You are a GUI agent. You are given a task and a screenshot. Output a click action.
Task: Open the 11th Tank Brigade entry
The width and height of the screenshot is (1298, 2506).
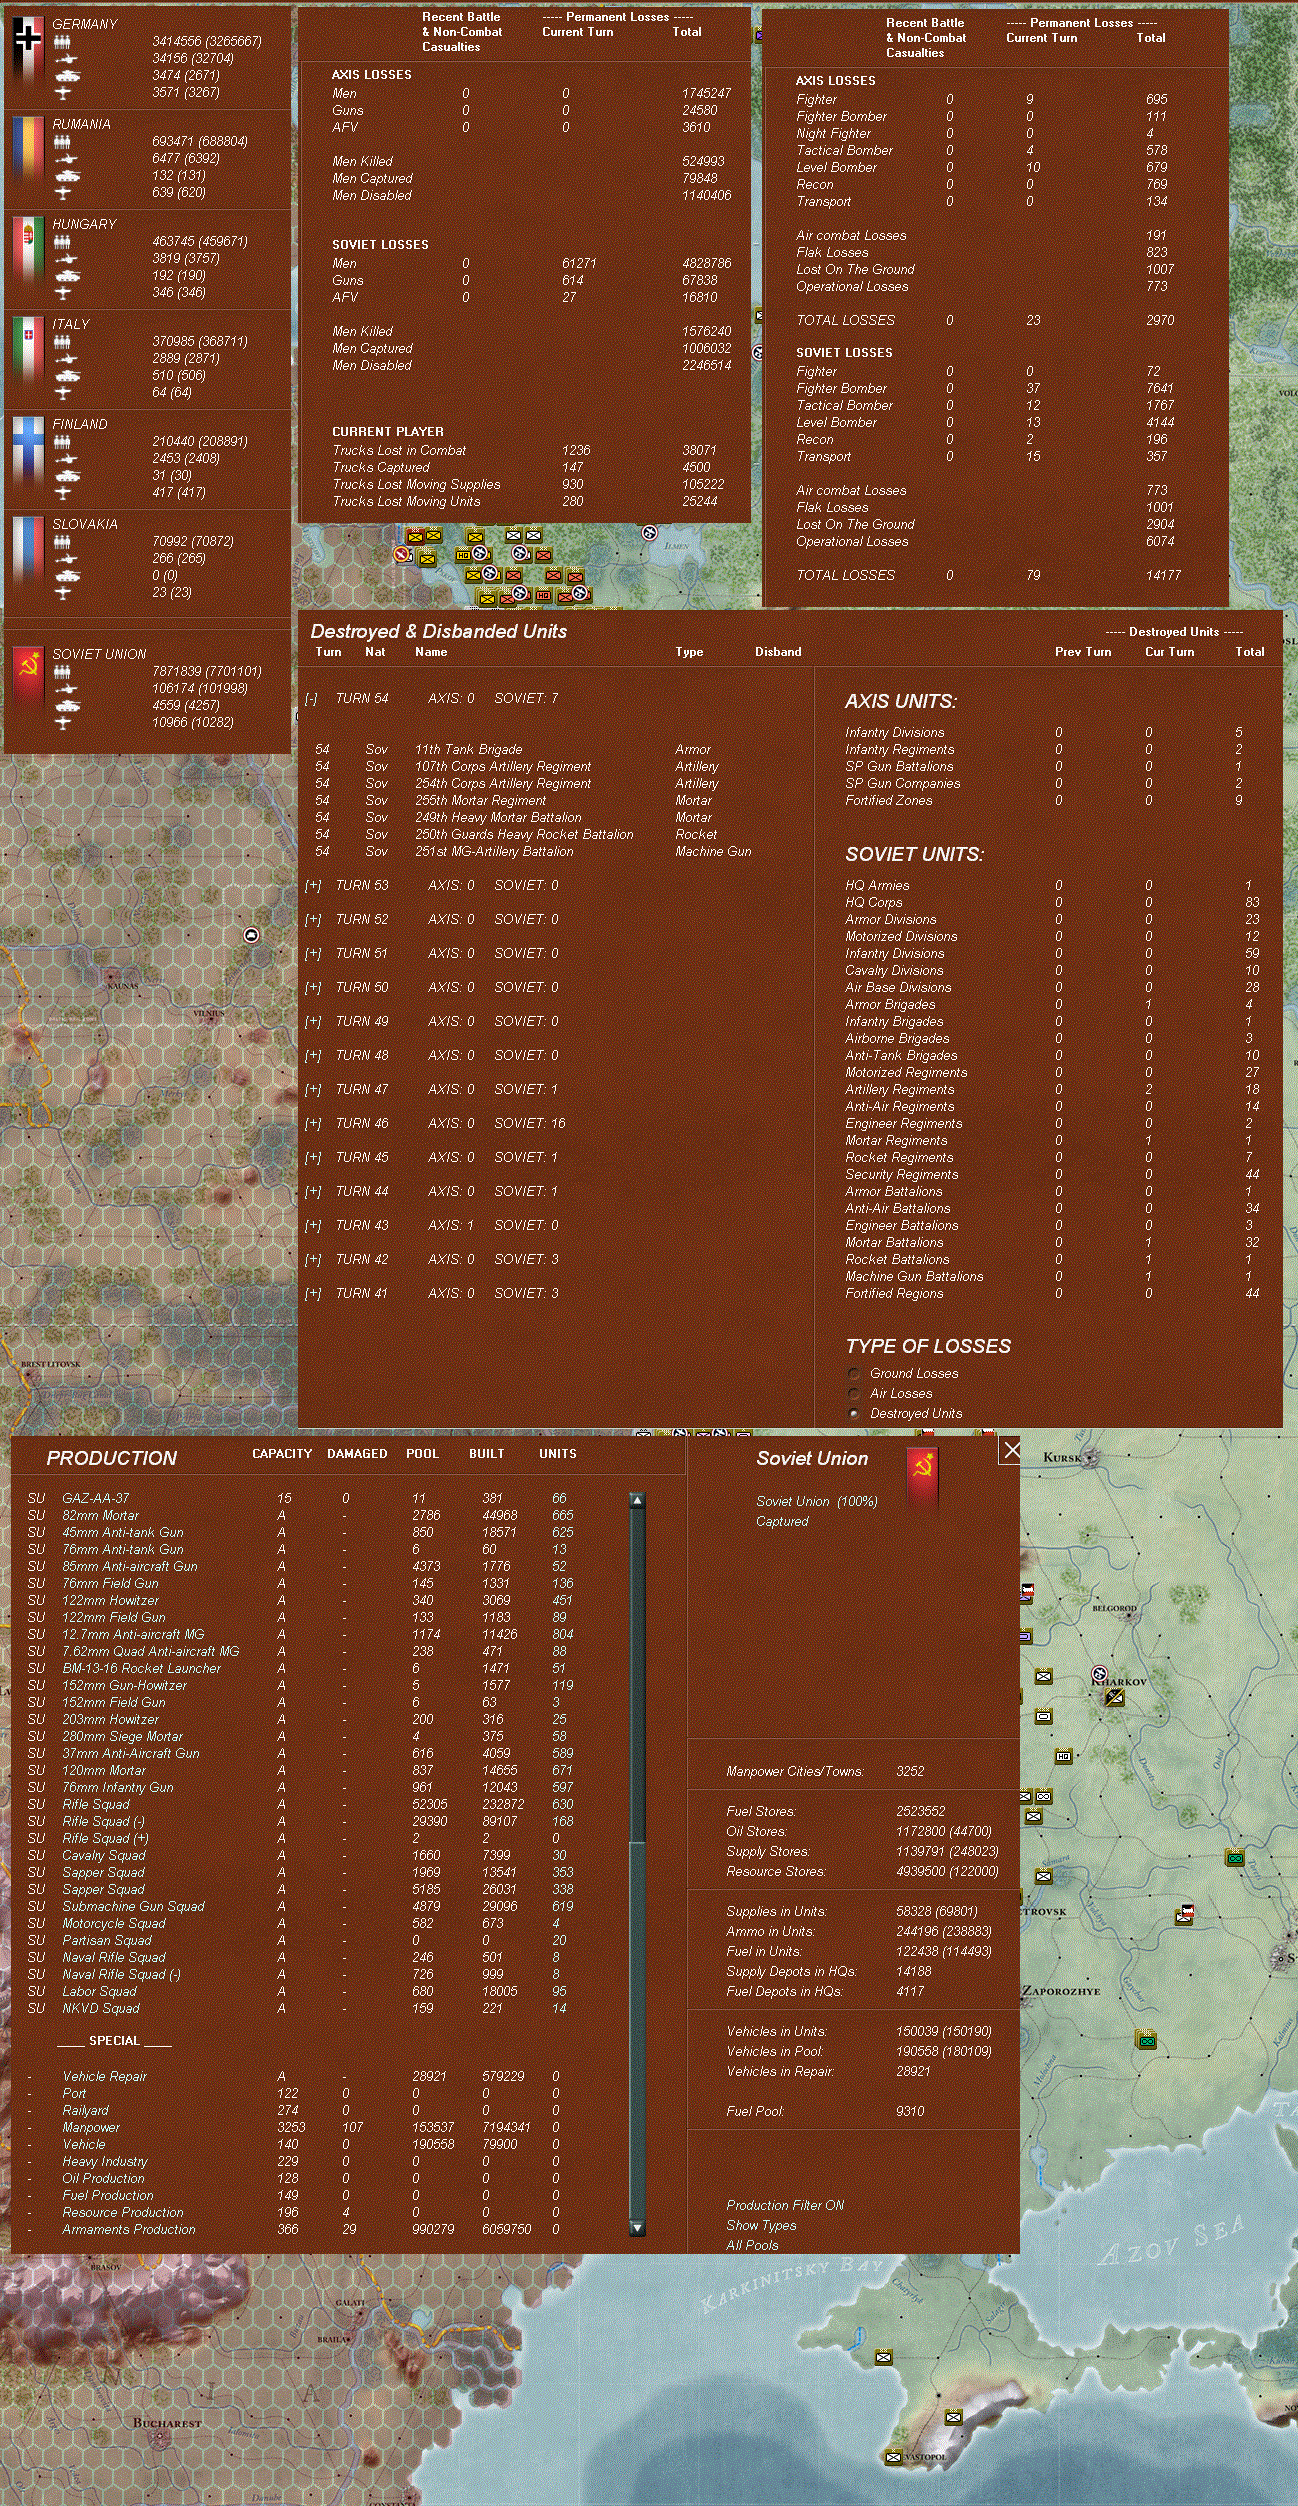coord(469,750)
